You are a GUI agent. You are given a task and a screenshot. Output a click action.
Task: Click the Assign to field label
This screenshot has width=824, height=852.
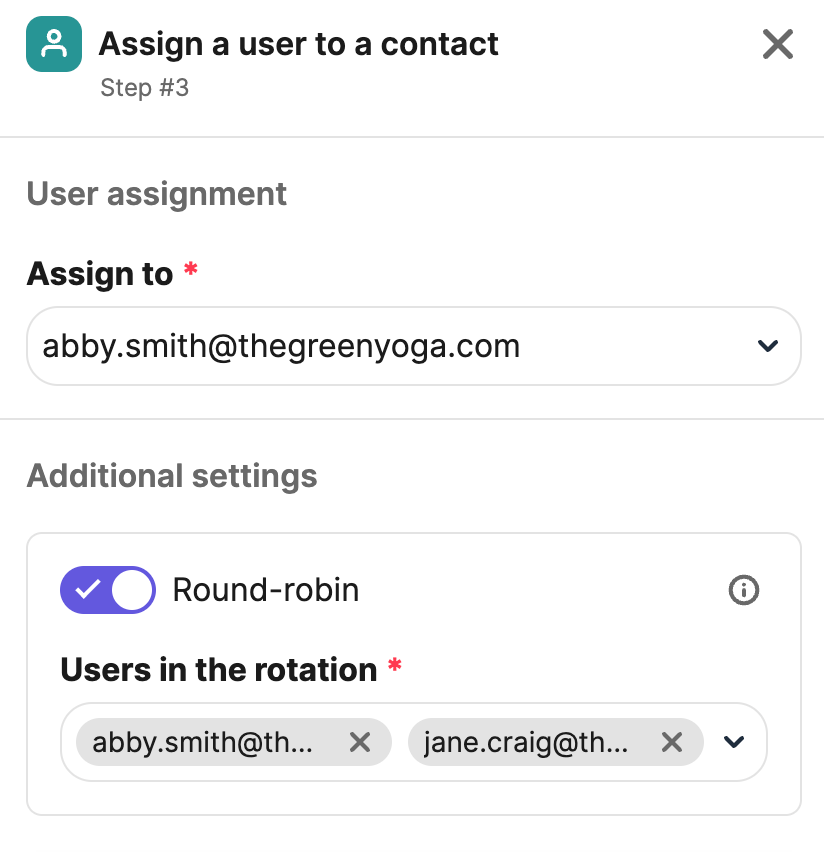tap(100, 273)
